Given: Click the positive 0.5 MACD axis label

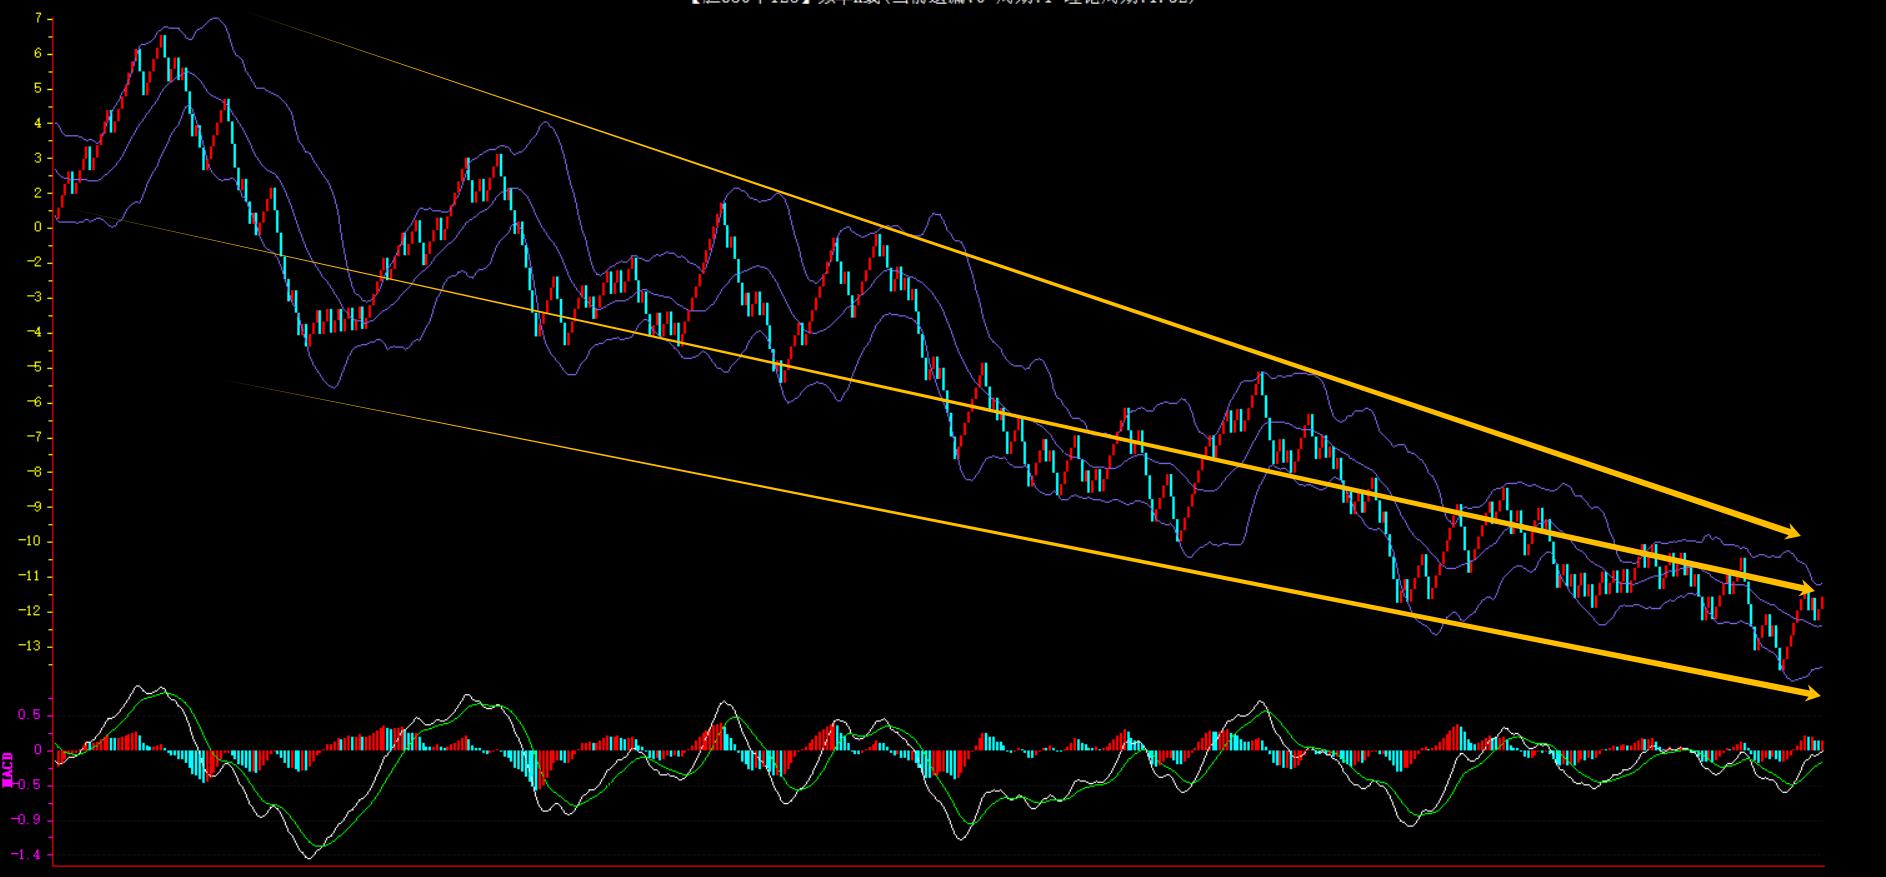Looking at the screenshot, I should 30,715.
